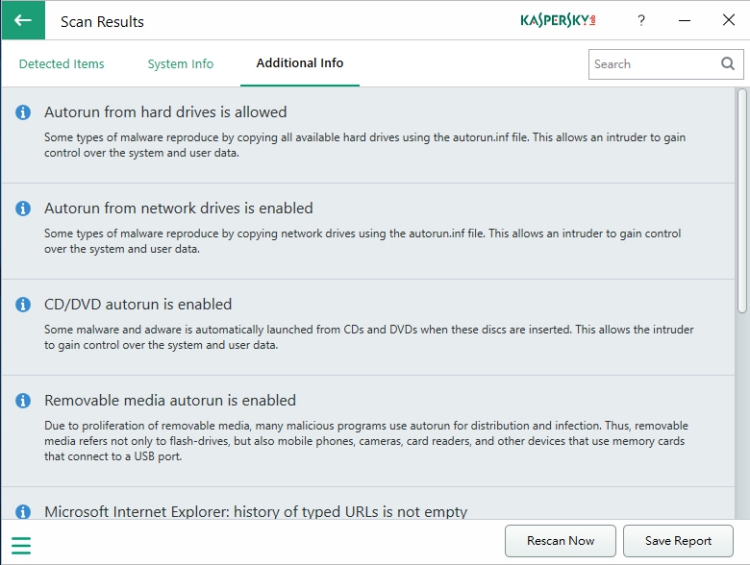The height and width of the screenshot is (565, 750).
Task: Click info icon beside Internet Explorer entry
Action: coord(23,513)
